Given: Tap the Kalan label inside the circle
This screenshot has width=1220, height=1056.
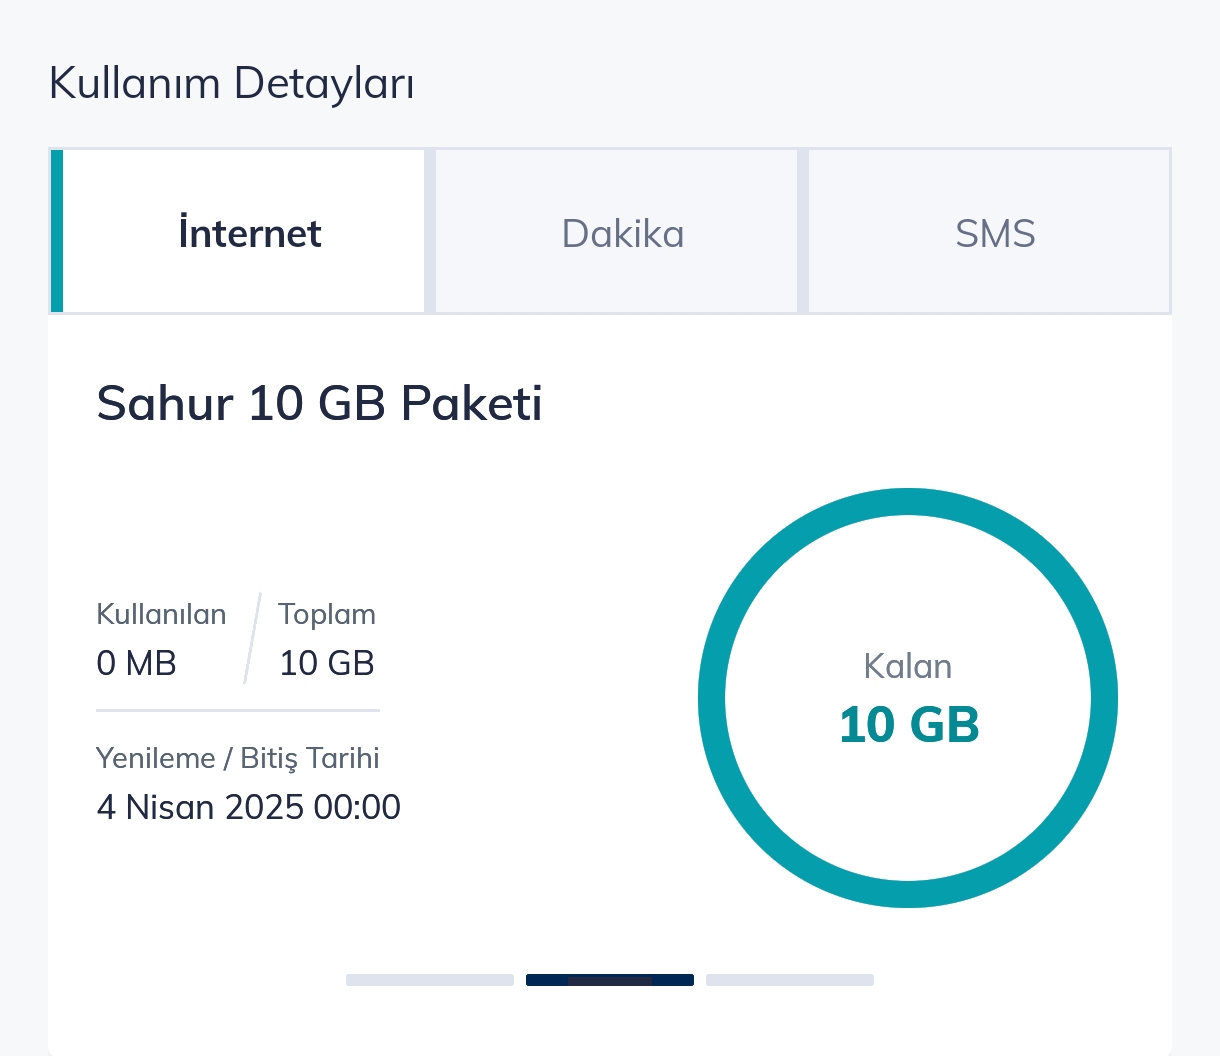Looking at the screenshot, I should click(907, 667).
